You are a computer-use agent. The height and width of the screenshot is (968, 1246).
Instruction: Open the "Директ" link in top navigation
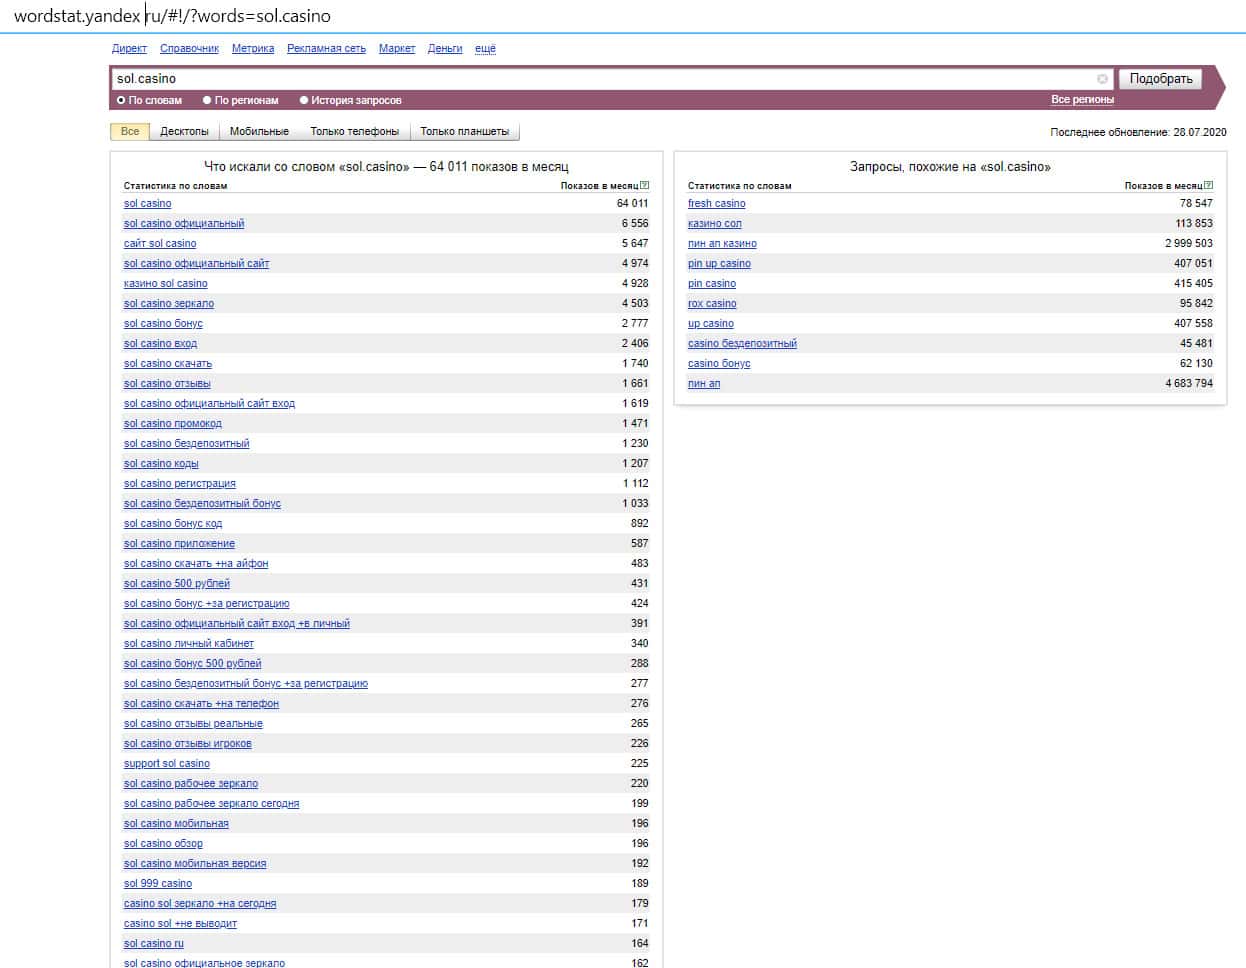[x=129, y=48]
